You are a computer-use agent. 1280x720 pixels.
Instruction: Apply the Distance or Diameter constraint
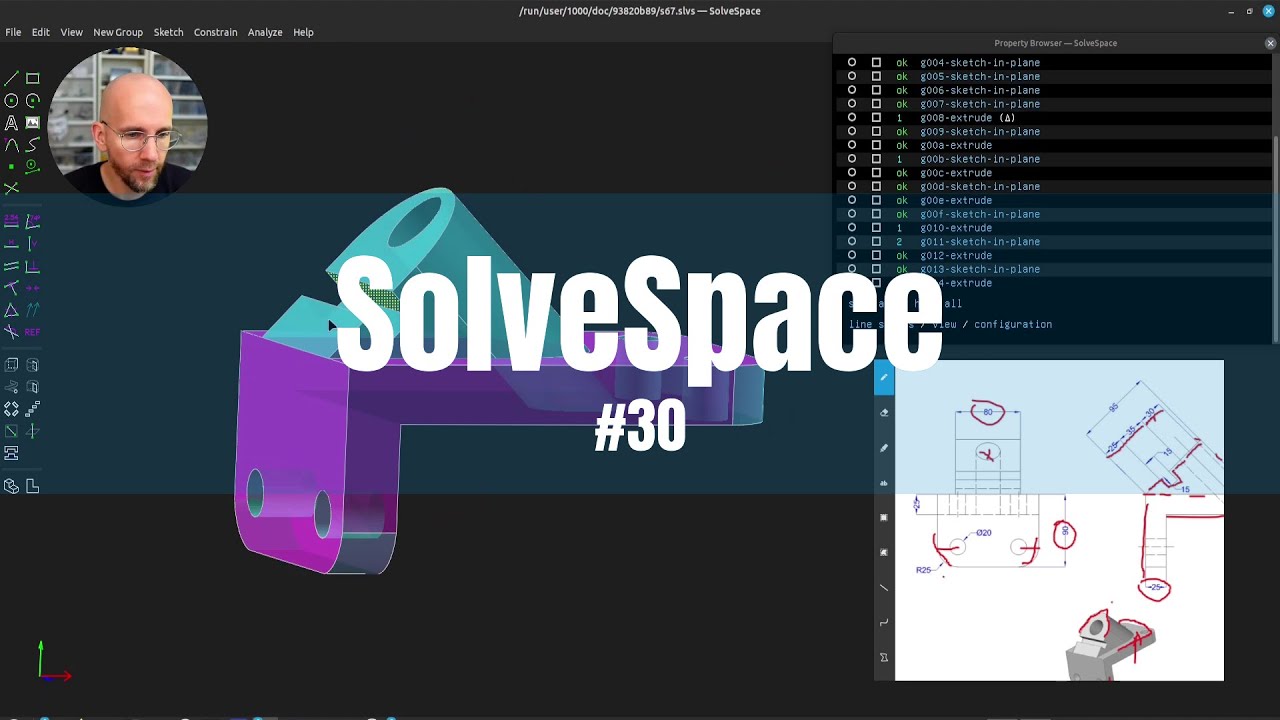click(x=11, y=222)
